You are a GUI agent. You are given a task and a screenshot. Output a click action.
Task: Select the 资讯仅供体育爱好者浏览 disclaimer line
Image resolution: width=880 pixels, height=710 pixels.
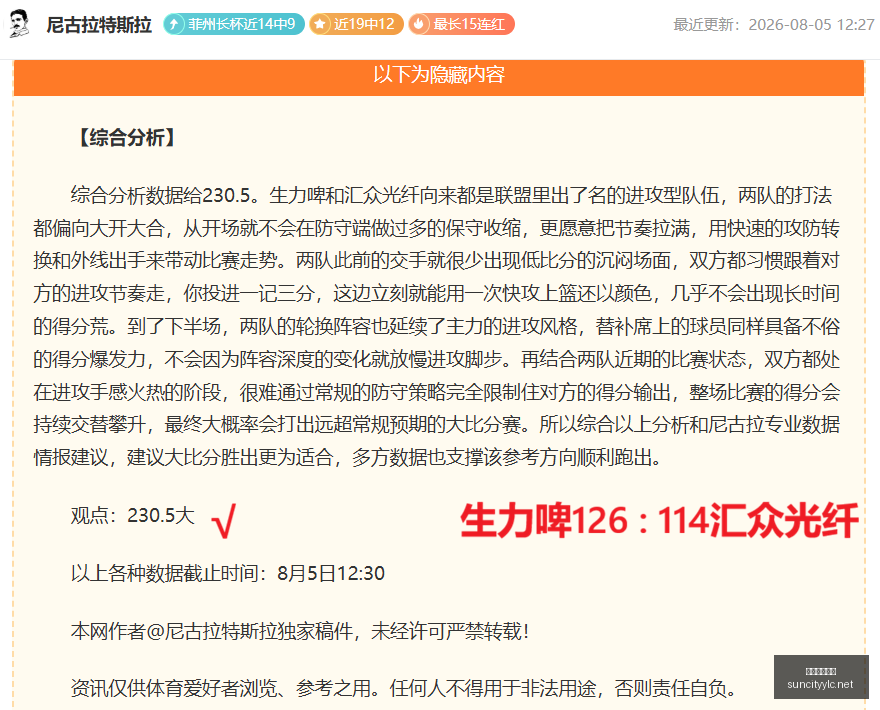point(404,688)
